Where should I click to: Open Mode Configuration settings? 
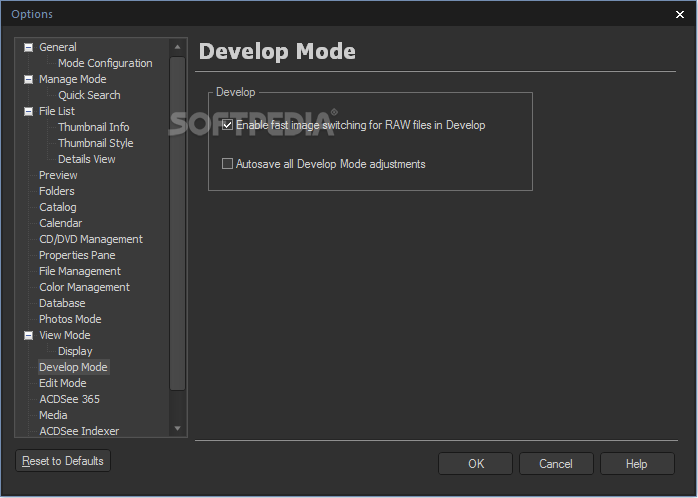(105, 63)
